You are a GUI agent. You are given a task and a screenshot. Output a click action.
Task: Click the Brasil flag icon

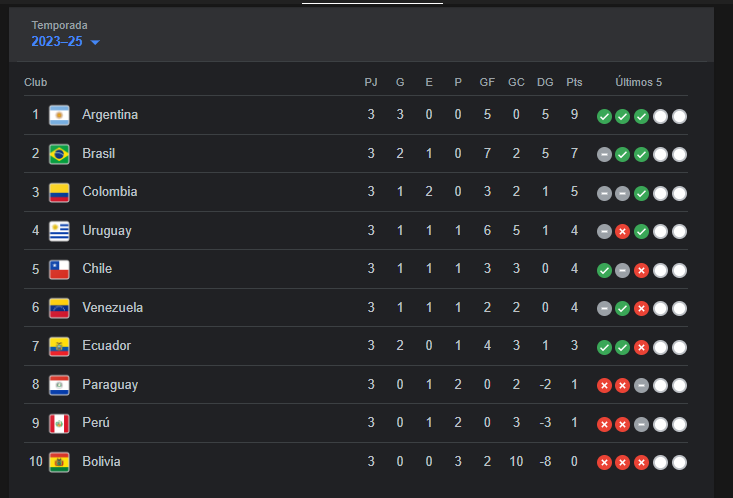click(59, 154)
